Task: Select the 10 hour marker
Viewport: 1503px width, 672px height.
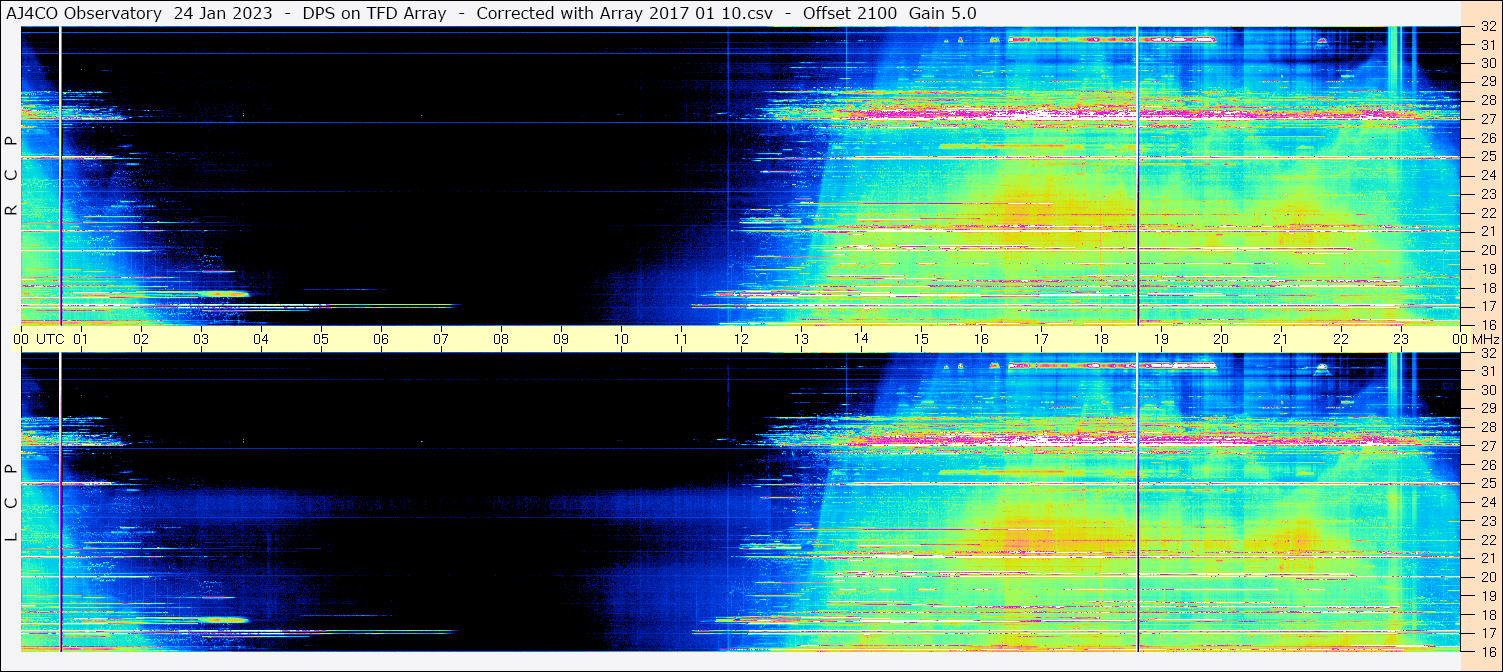Action: [x=621, y=339]
